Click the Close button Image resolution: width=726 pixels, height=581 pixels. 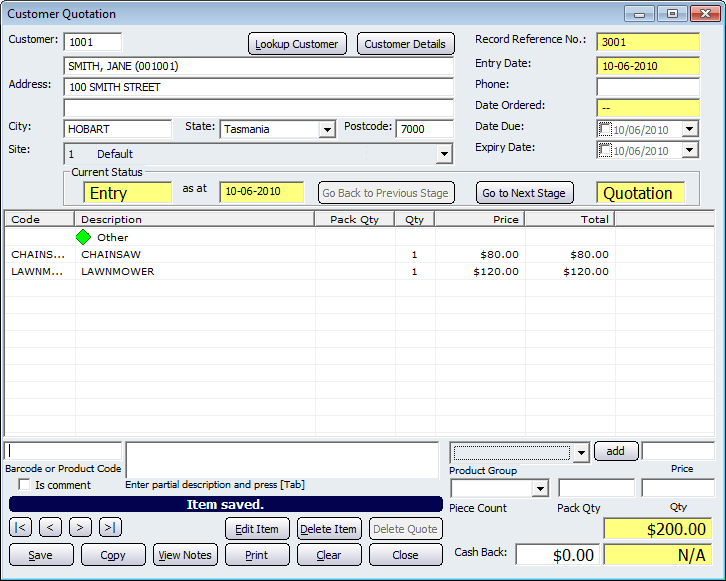[x=406, y=555]
